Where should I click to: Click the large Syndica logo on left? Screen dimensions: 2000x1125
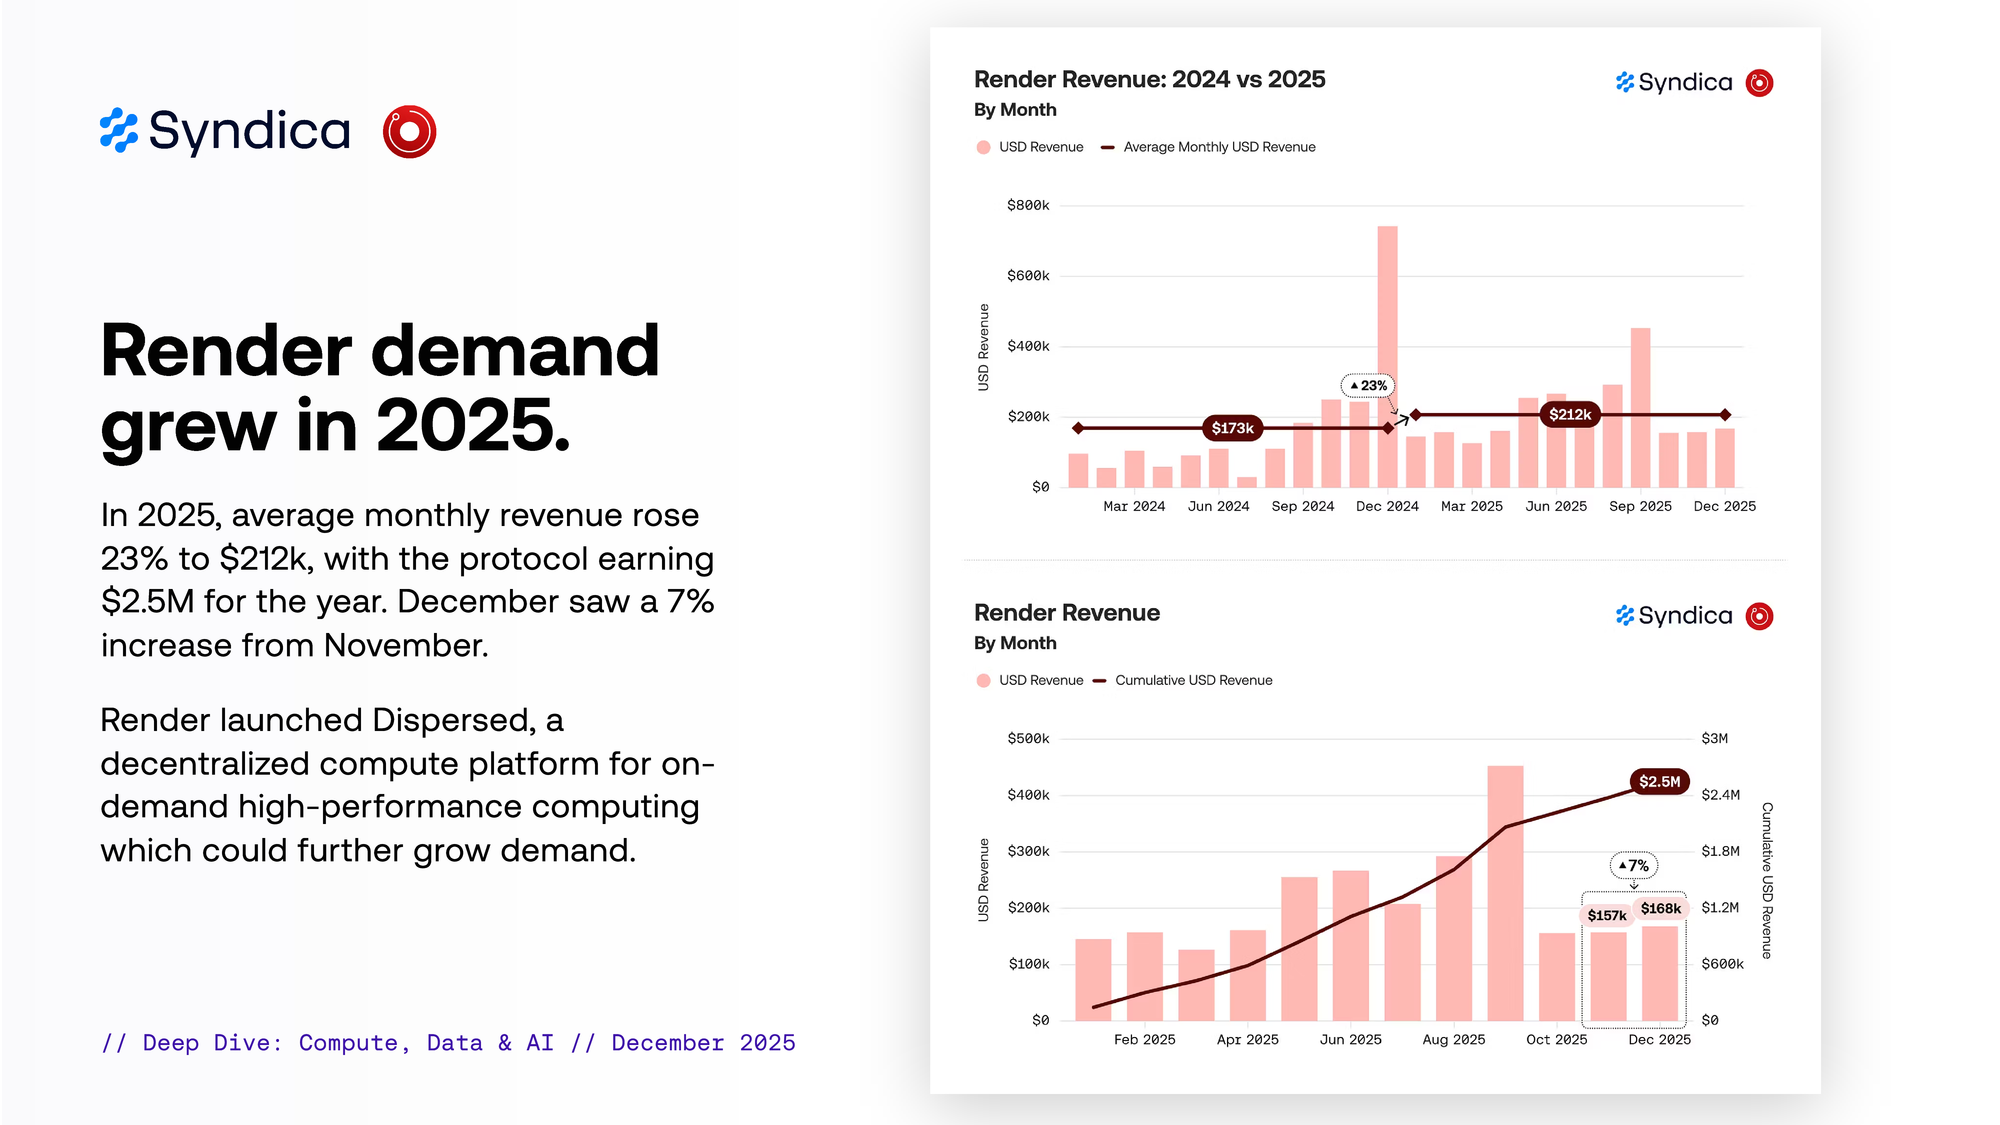click(226, 131)
